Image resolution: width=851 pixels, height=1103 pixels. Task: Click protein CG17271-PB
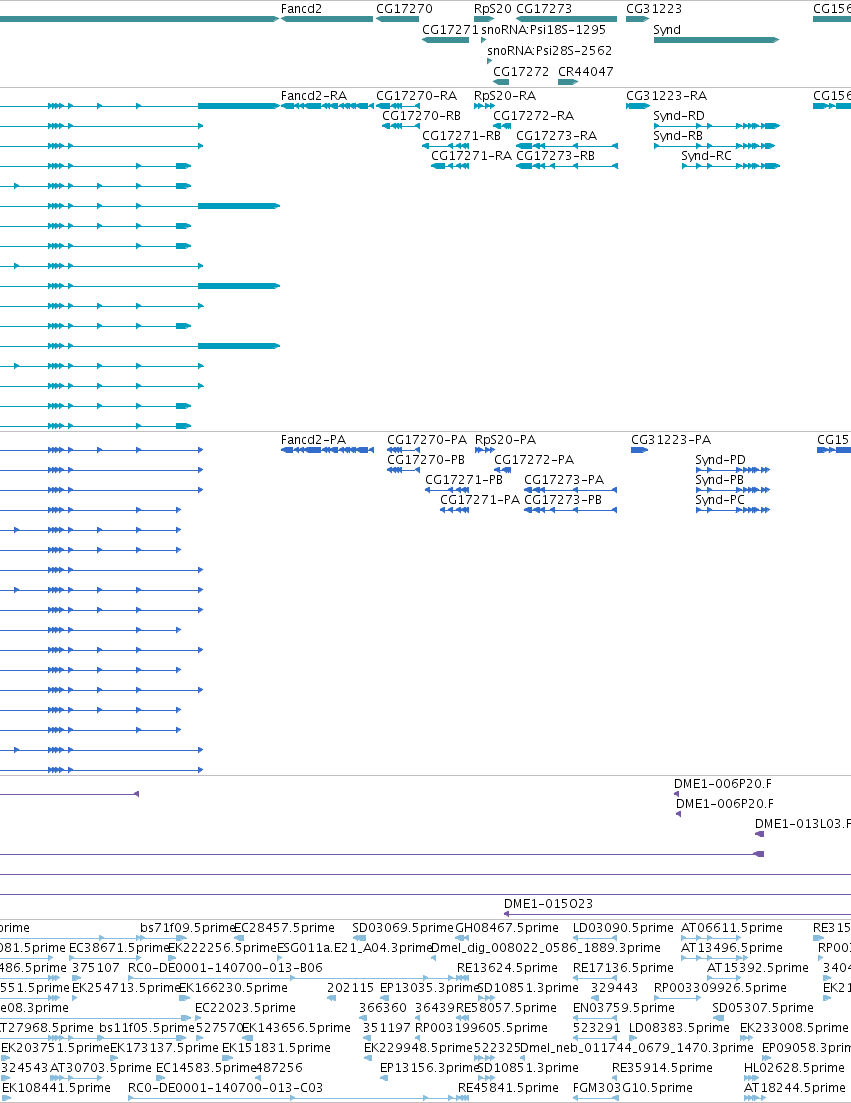coord(464,480)
